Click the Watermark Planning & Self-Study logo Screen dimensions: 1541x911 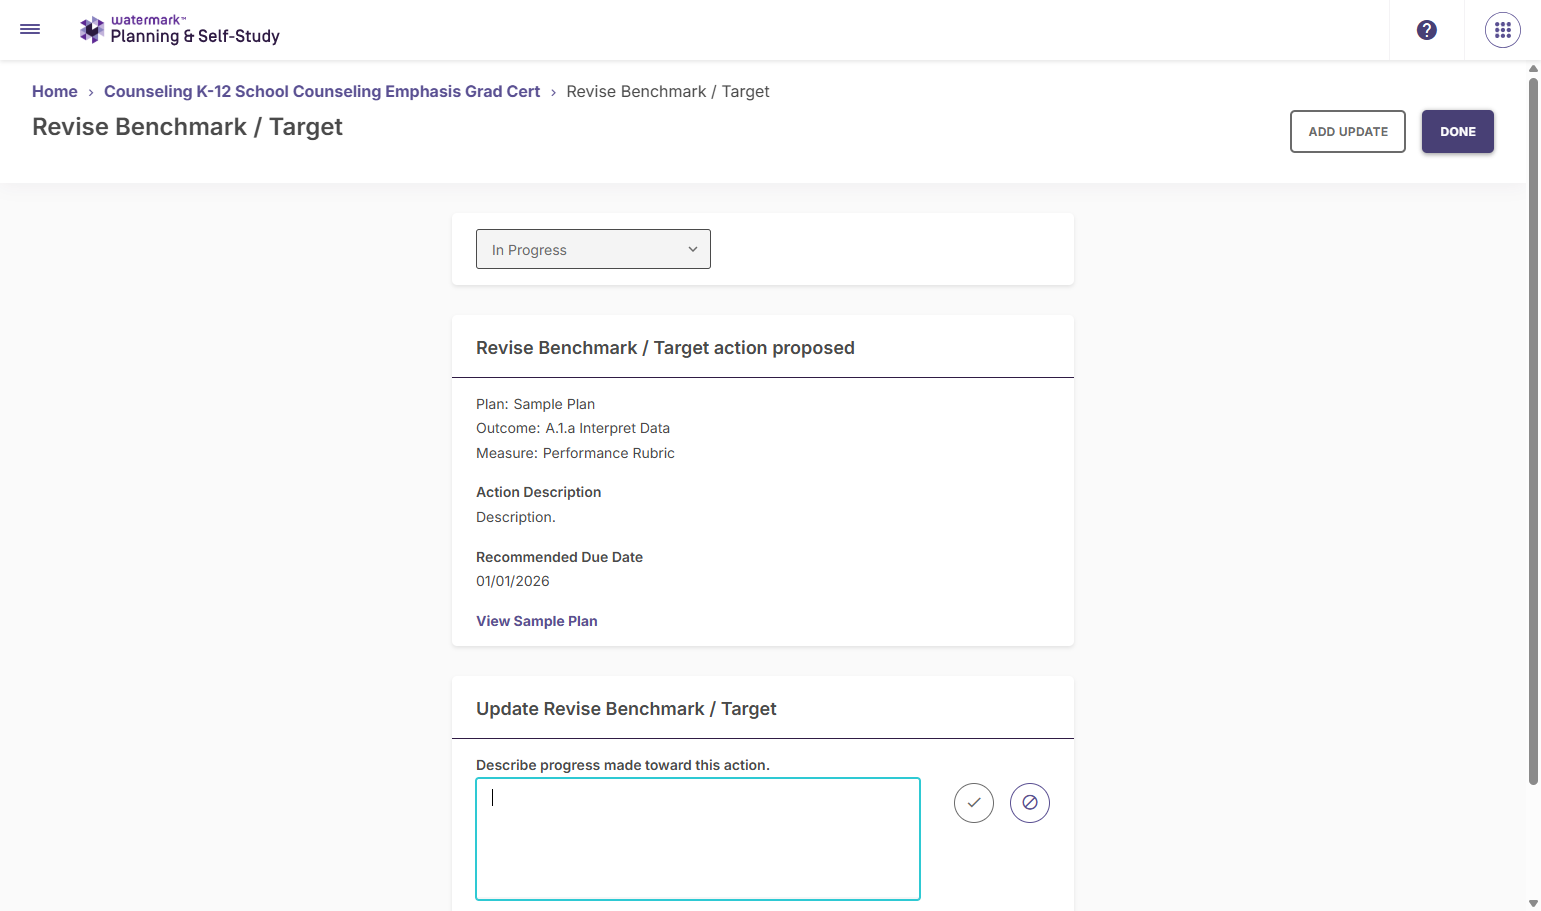pyautogui.click(x=180, y=30)
